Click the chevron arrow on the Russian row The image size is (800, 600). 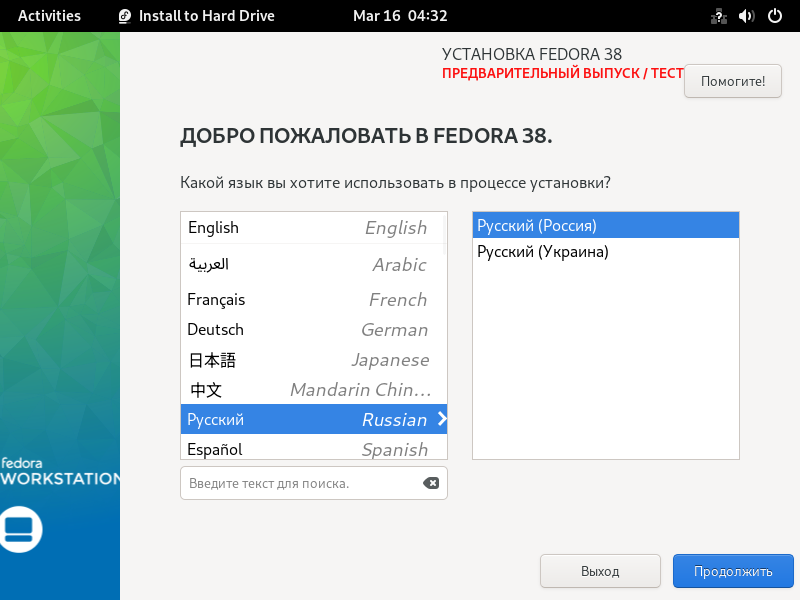(x=442, y=419)
